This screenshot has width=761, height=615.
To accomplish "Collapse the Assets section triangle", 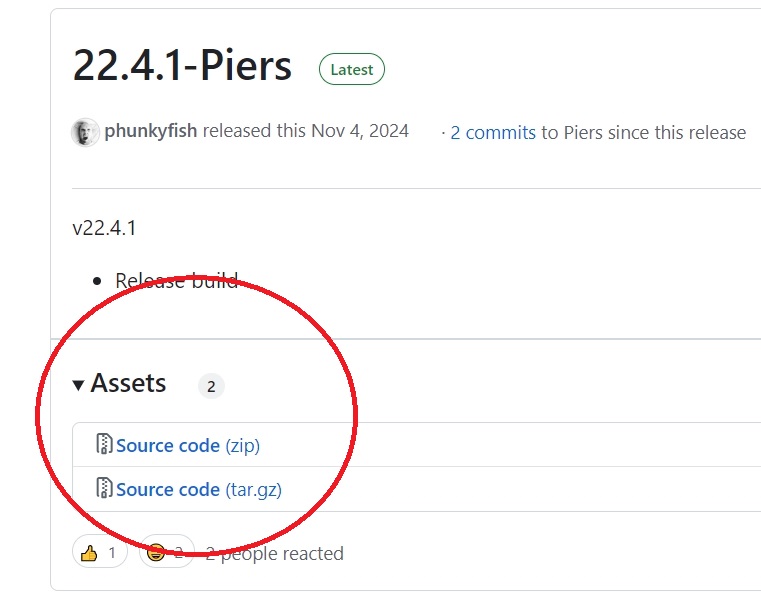I will tap(78, 385).
